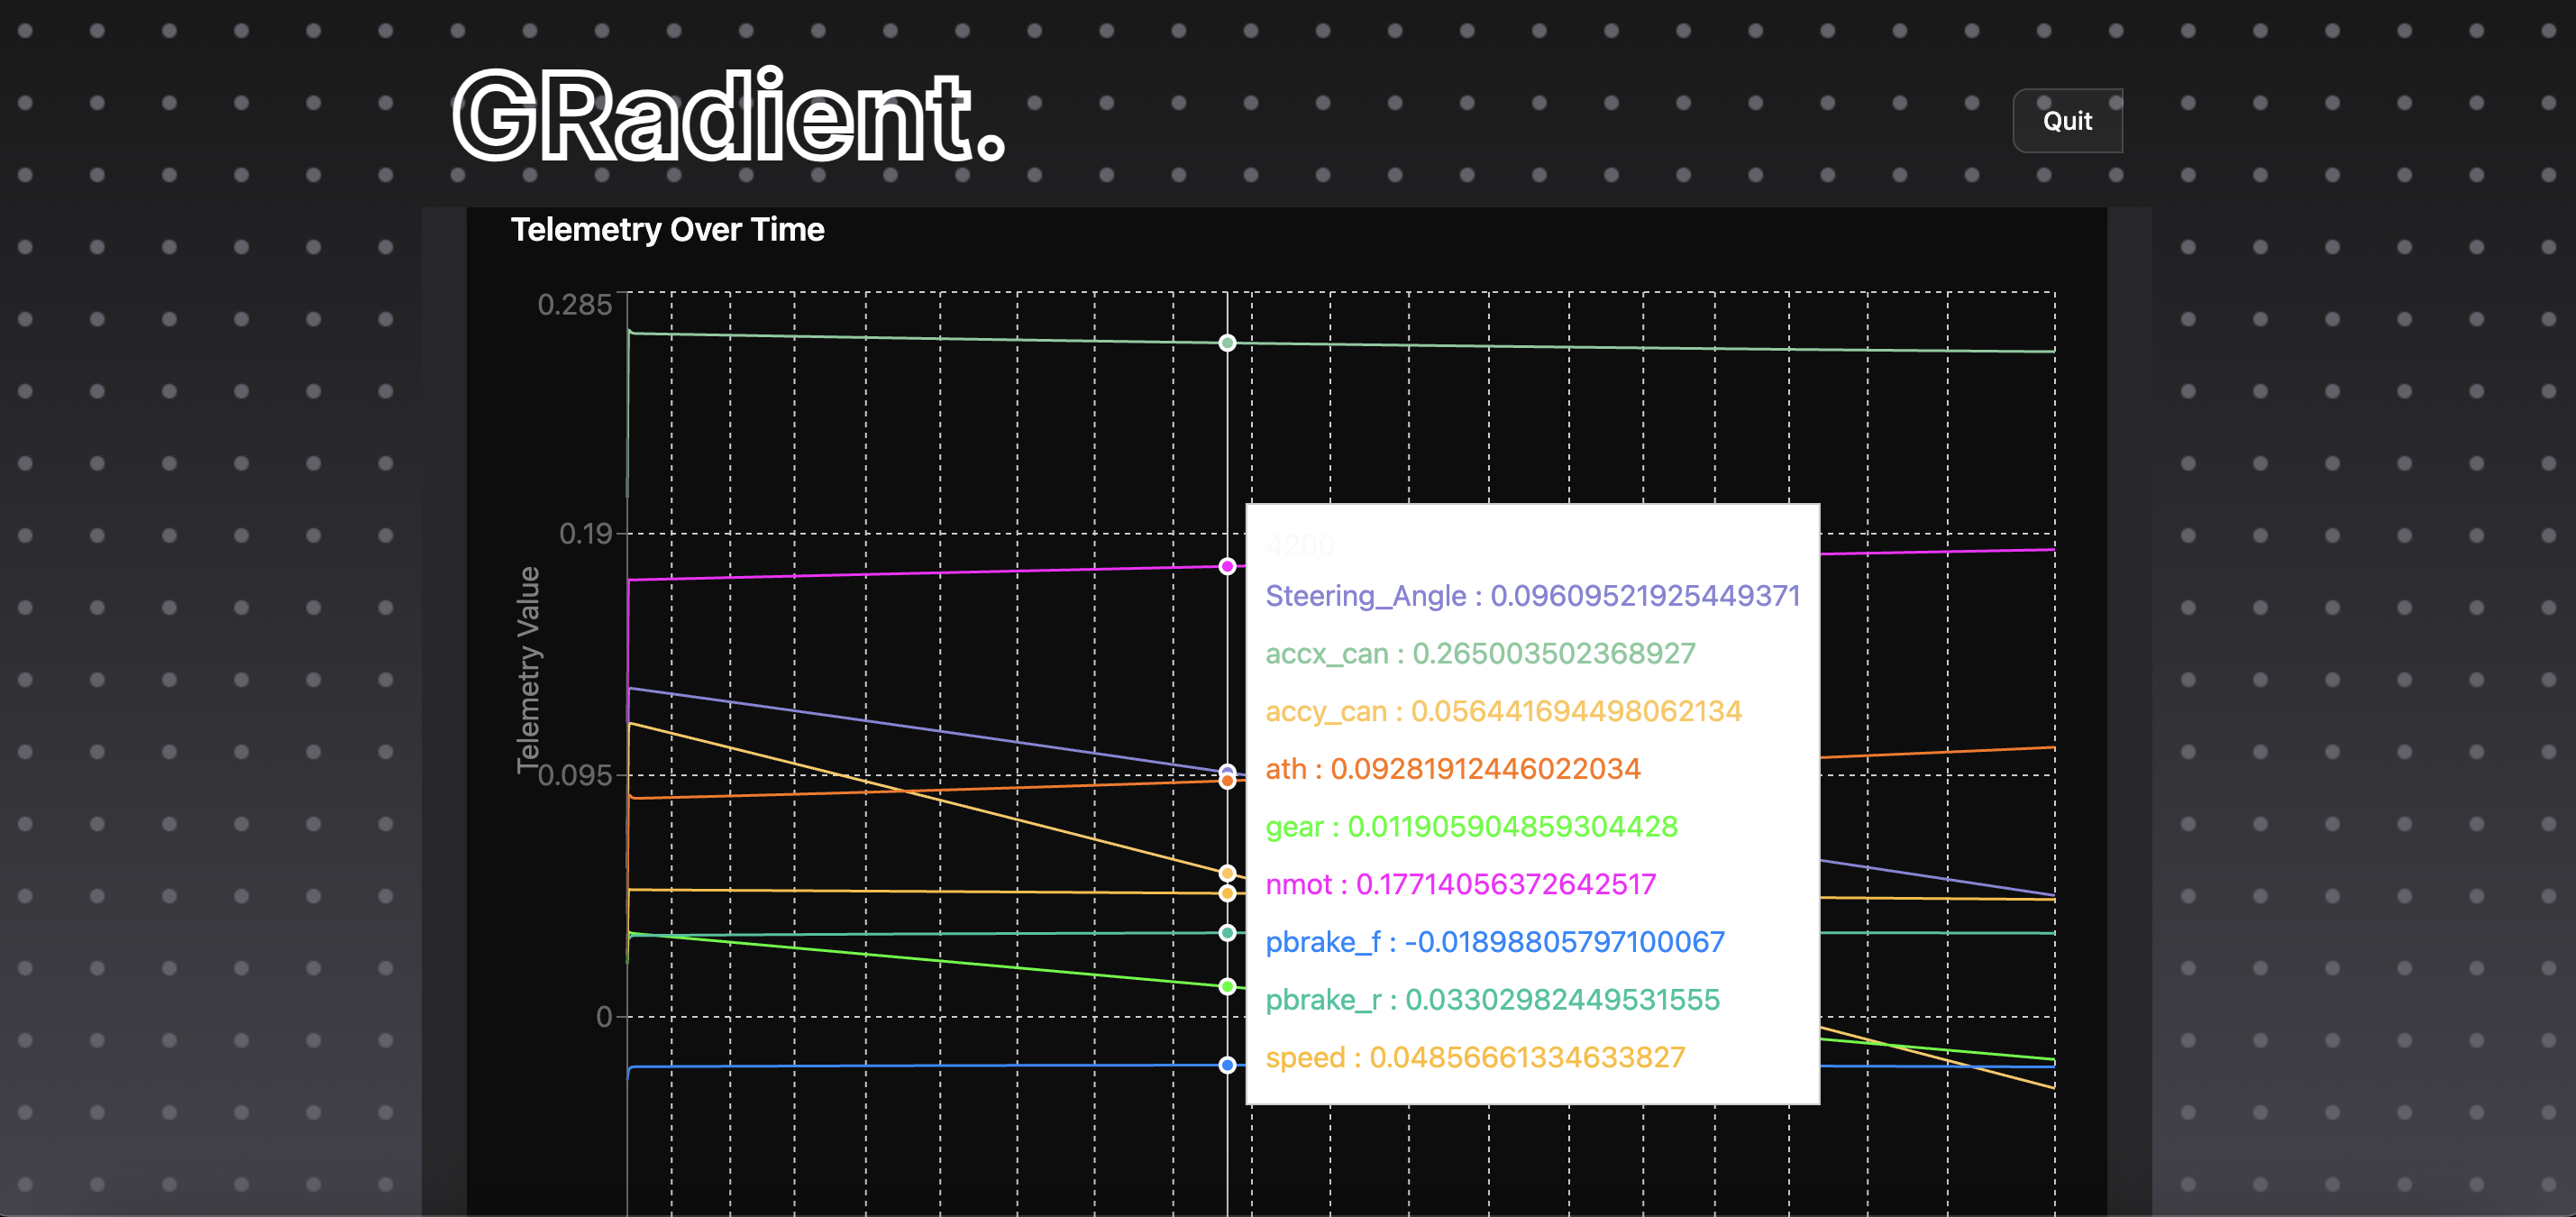This screenshot has width=2576, height=1217.
Task: Select the teal pbrake_r data point
Action: pos(1227,933)
